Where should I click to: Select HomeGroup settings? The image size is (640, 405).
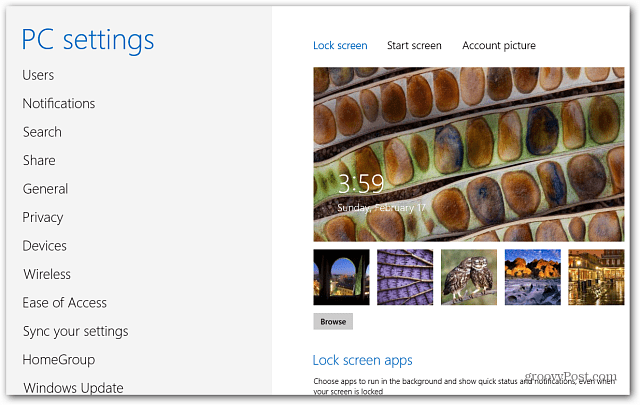(59, 360)
